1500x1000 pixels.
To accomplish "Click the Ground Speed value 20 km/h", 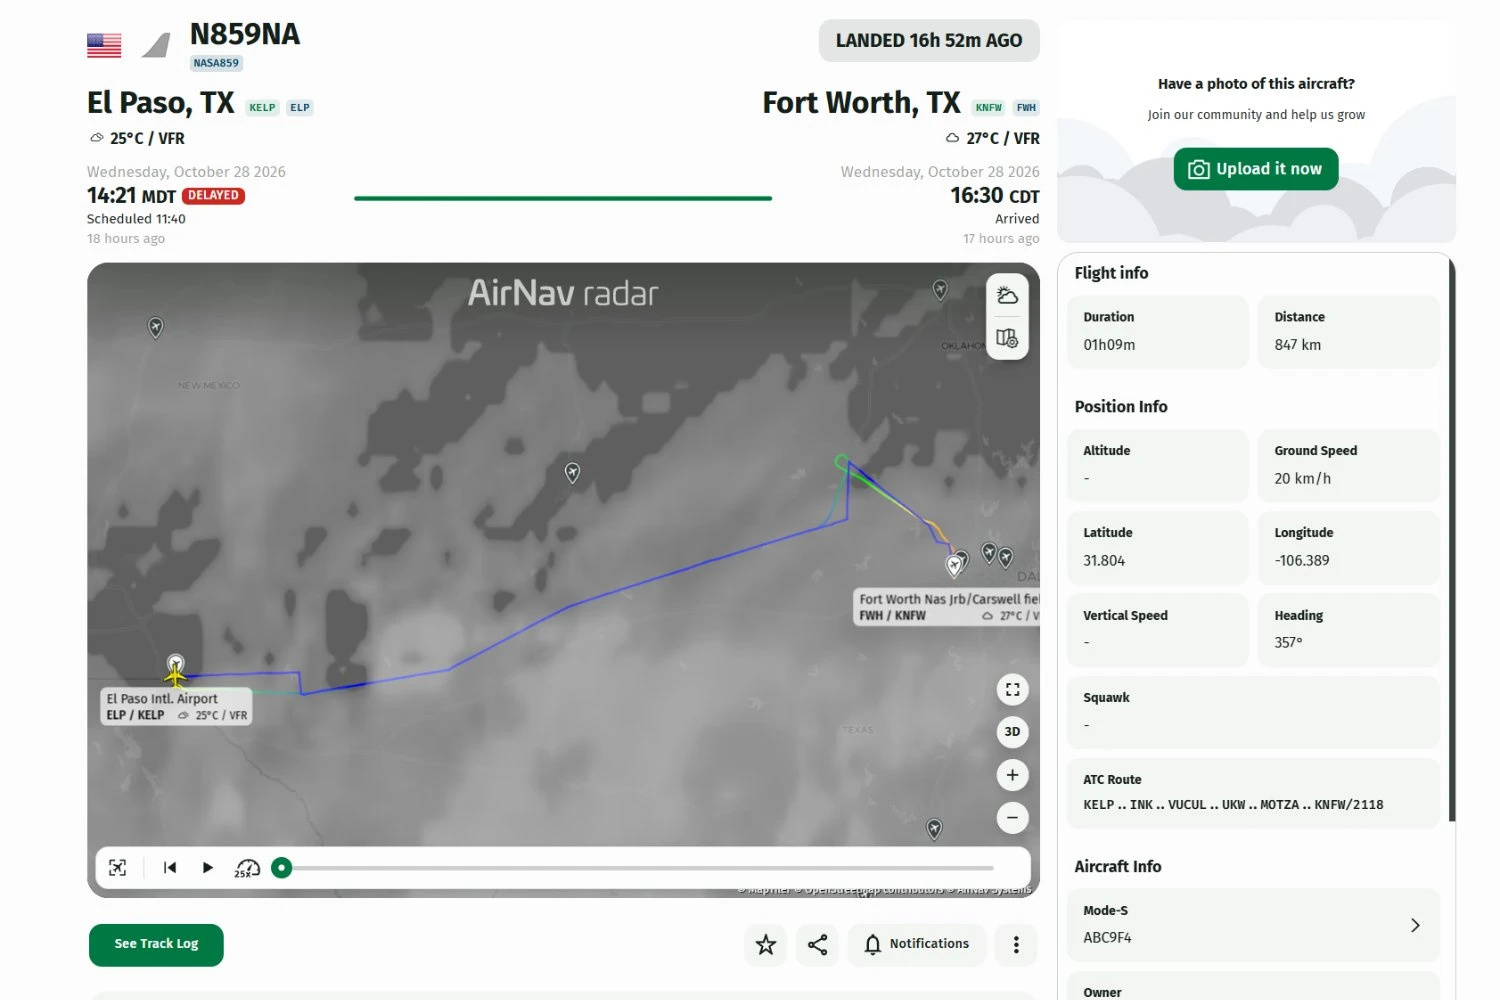I will (1302, 479).
